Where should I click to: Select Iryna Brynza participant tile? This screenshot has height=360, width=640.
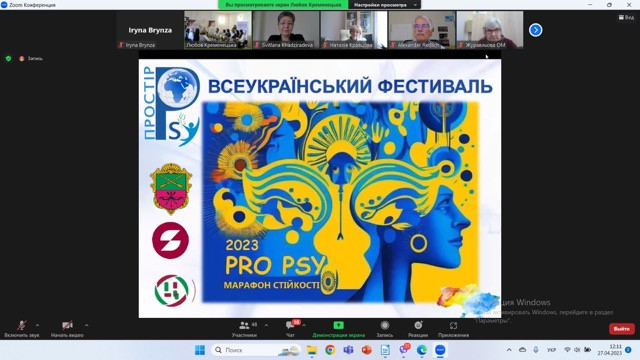[150, 30]
